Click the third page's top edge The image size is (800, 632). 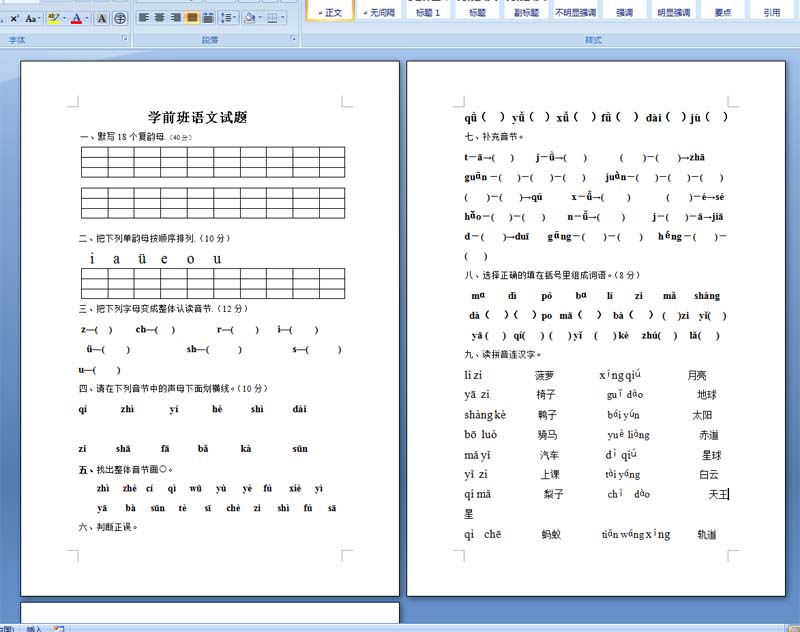[x=210, y=603]
